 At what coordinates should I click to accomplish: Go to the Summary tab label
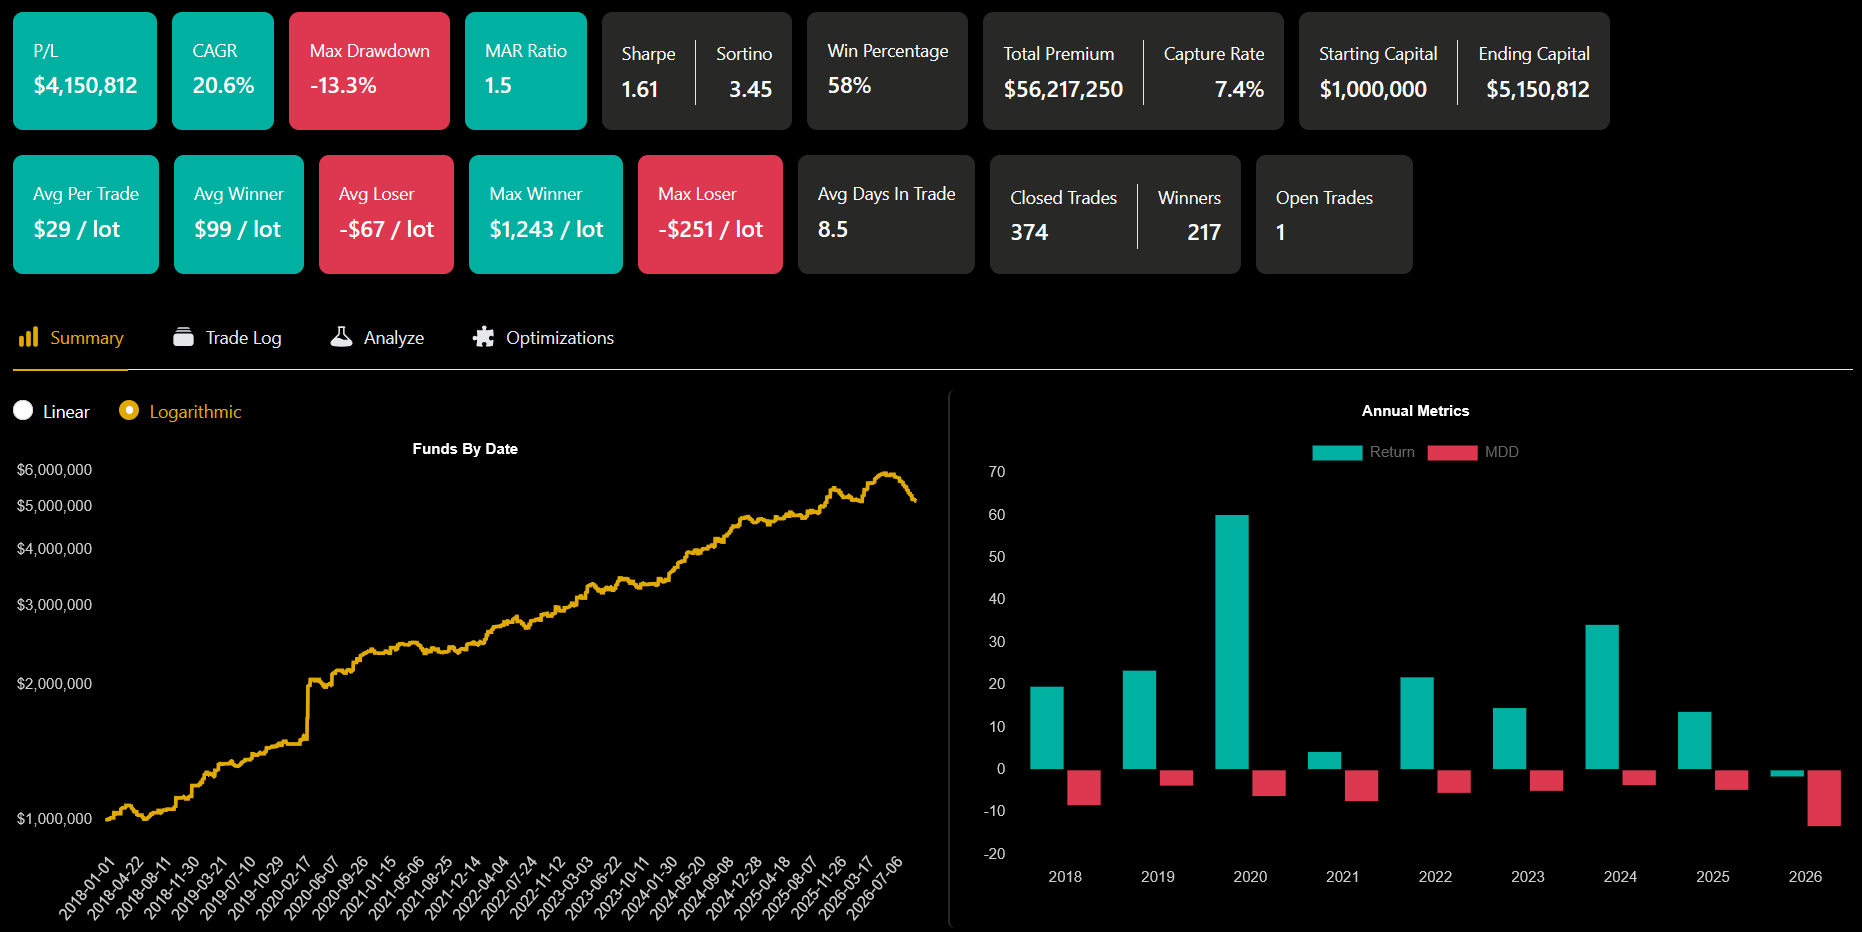87,338
